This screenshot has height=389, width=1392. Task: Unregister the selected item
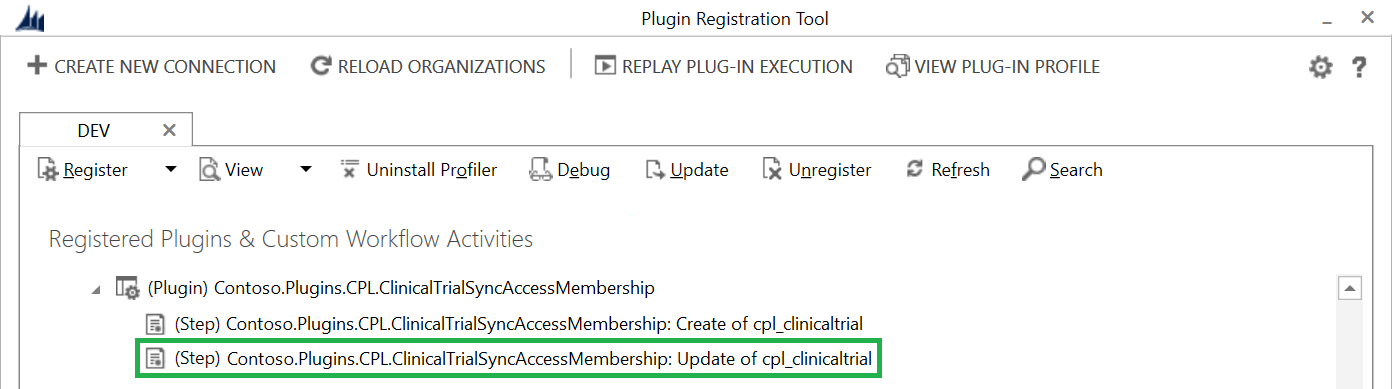pos(816,170)
